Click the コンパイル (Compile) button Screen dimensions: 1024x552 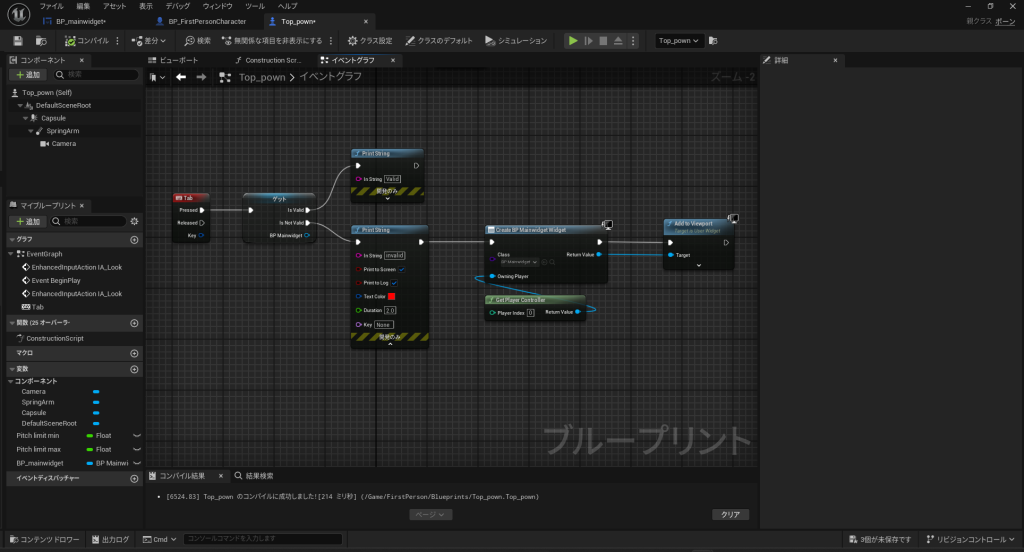click(86, 41)
